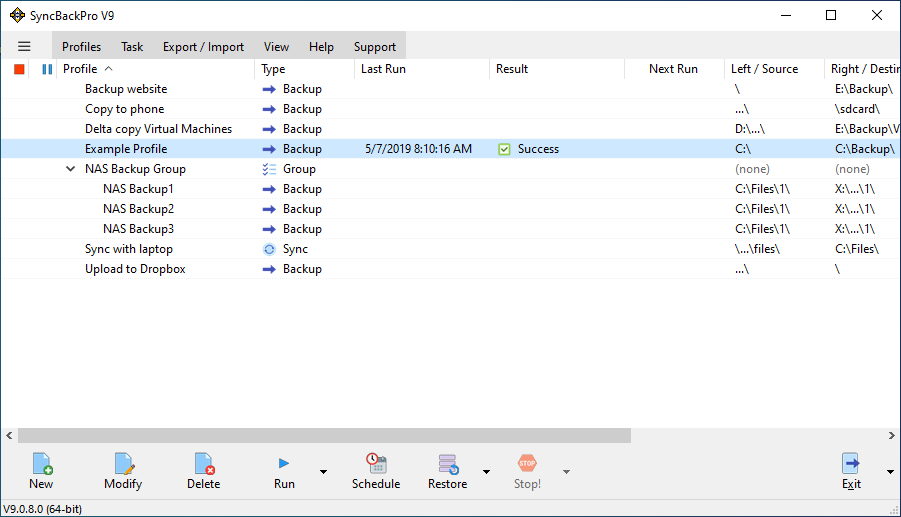Click the blue pause-all icon
This screenshot has height=517, width=901.
pos(47,69)
